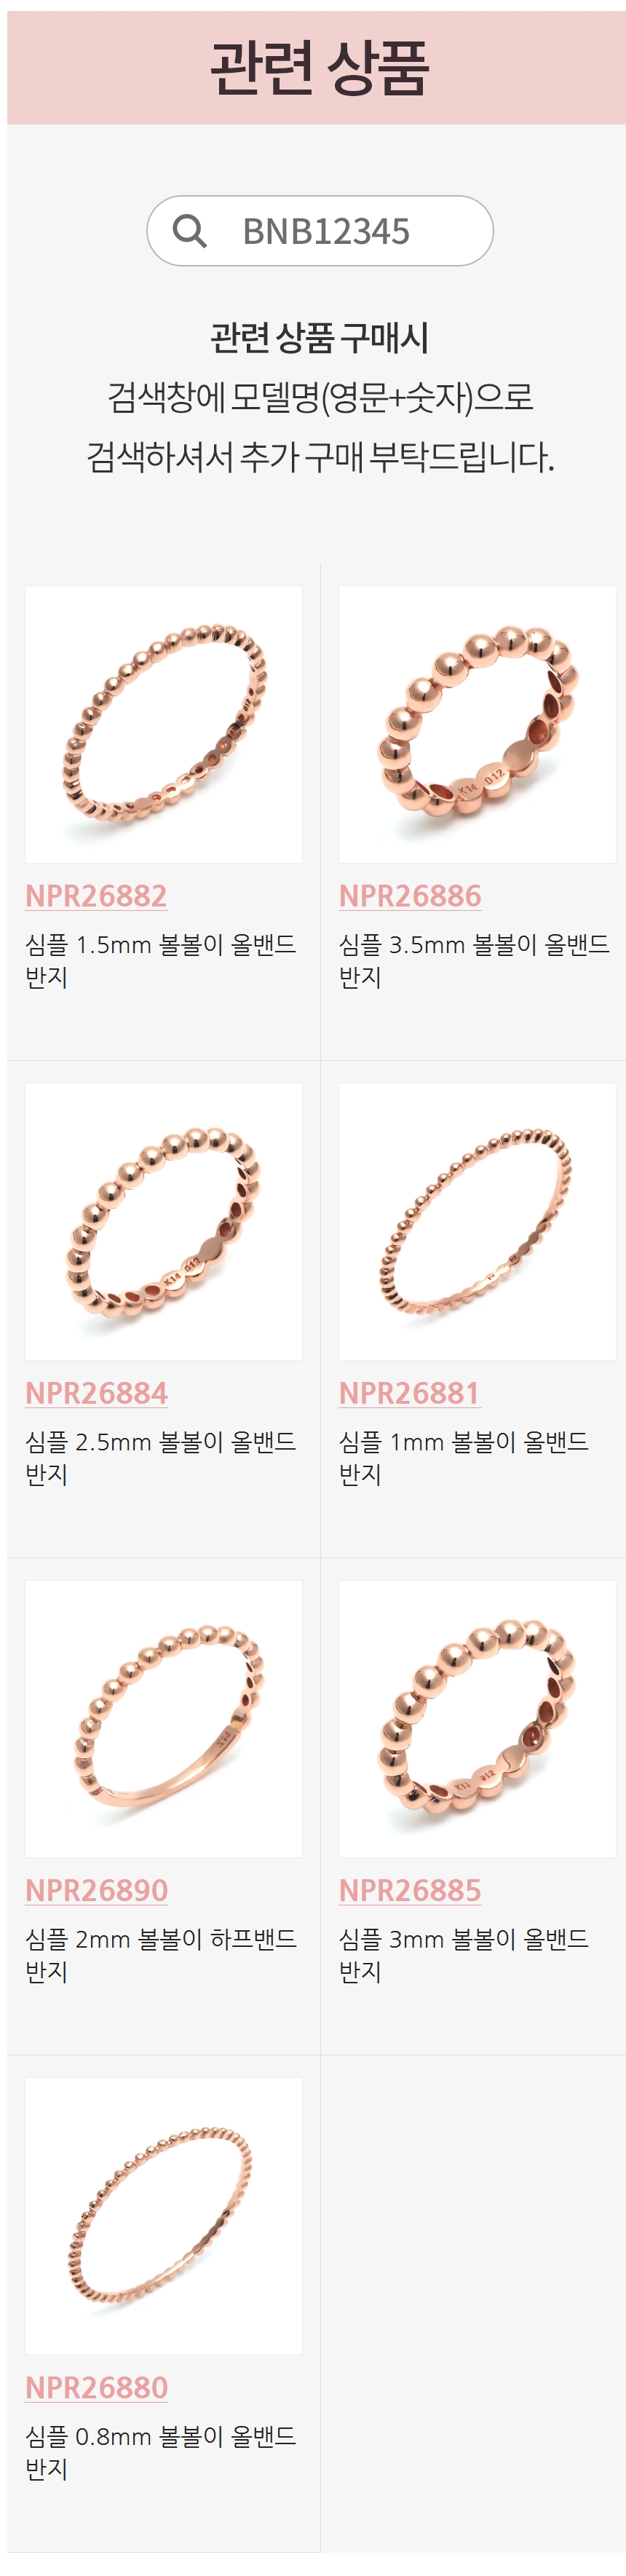
Task: Click the 심플 1.5mm 볼볼이 올밴드 반지 title
Action: (x=160, y=960)
